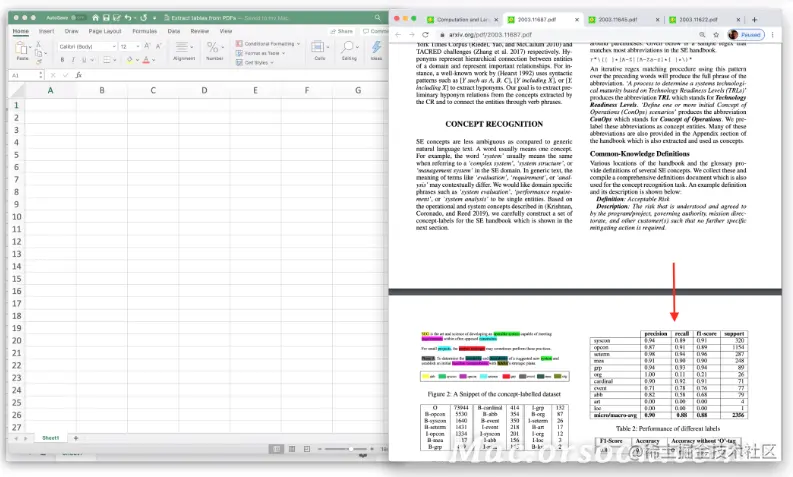Click the Paused profile button in browser
Image resolution: width=793 pixels, height=477 pixels.
tap(746, 35)
